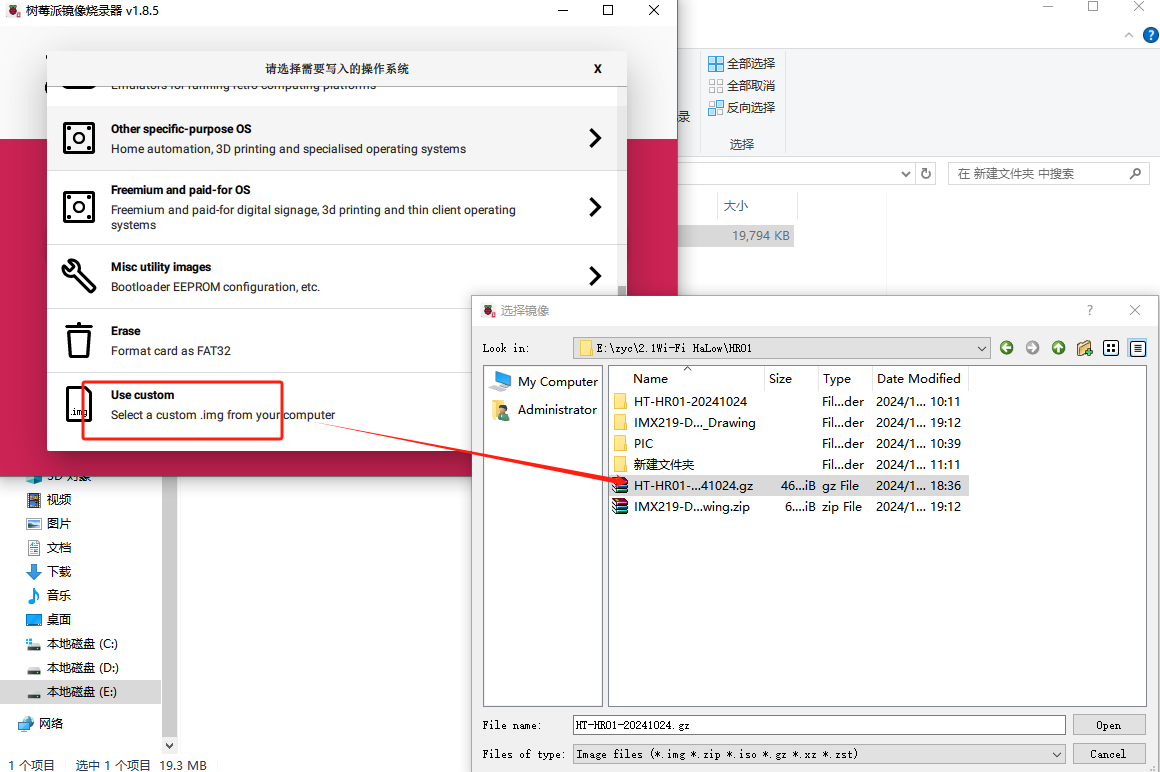Click Invert Selection (反向选择) in Explorer ribbon
The height and width of the screenshot is (772, 1160).
(742, 107)
